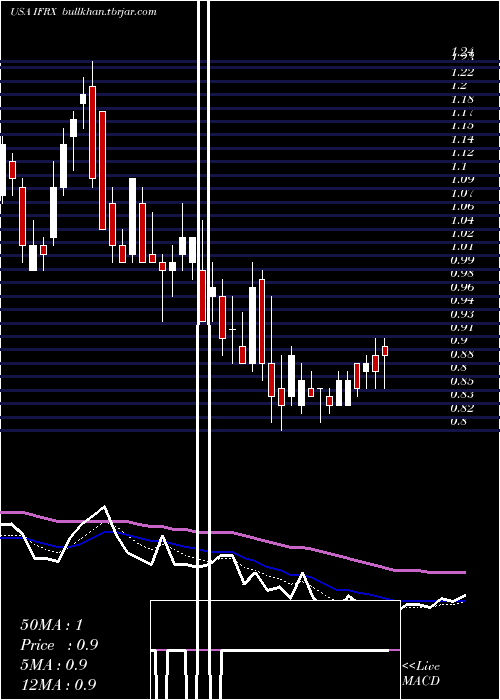Click the 0.88 price axis label
This screenshot has width=500, height=700.
462,354
